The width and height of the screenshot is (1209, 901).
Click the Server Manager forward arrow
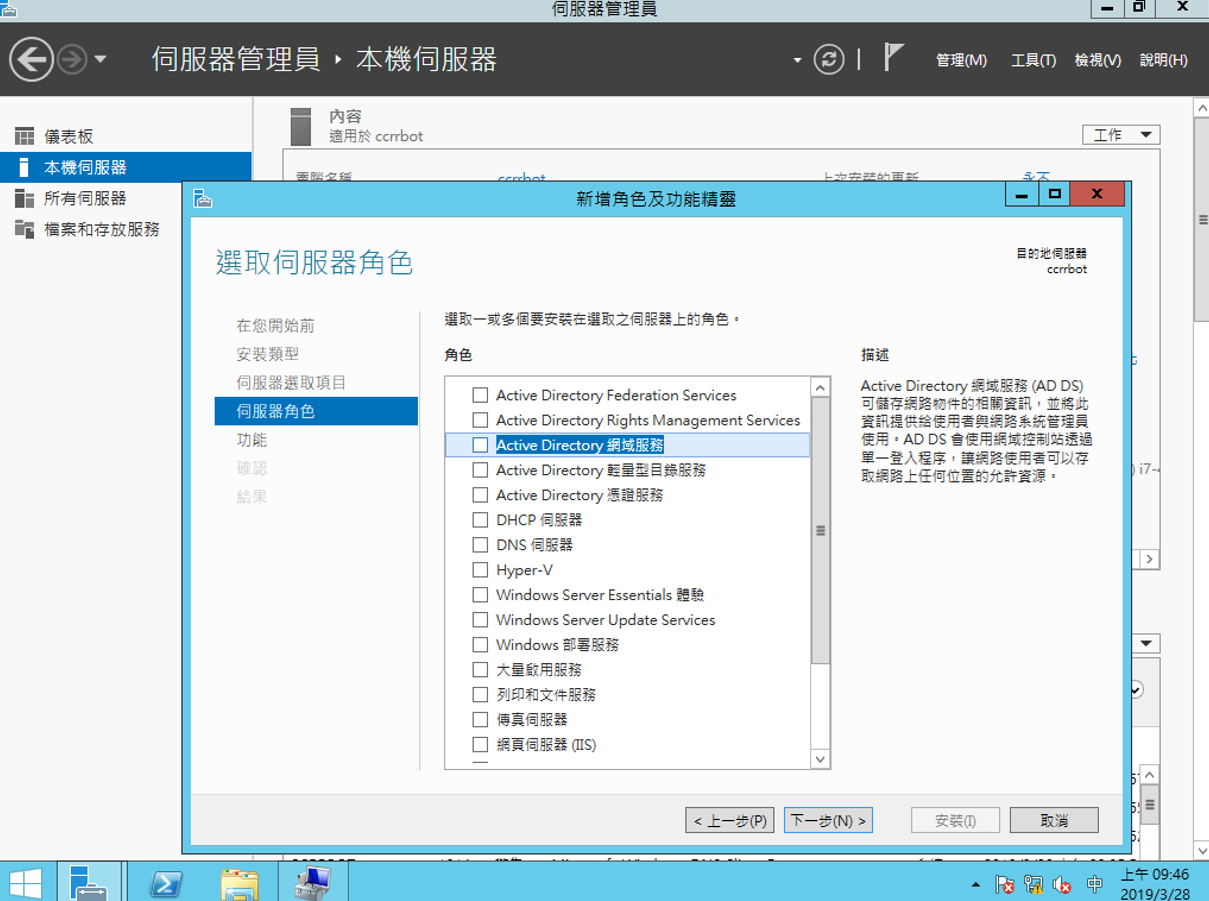click(x=72, y=60)
